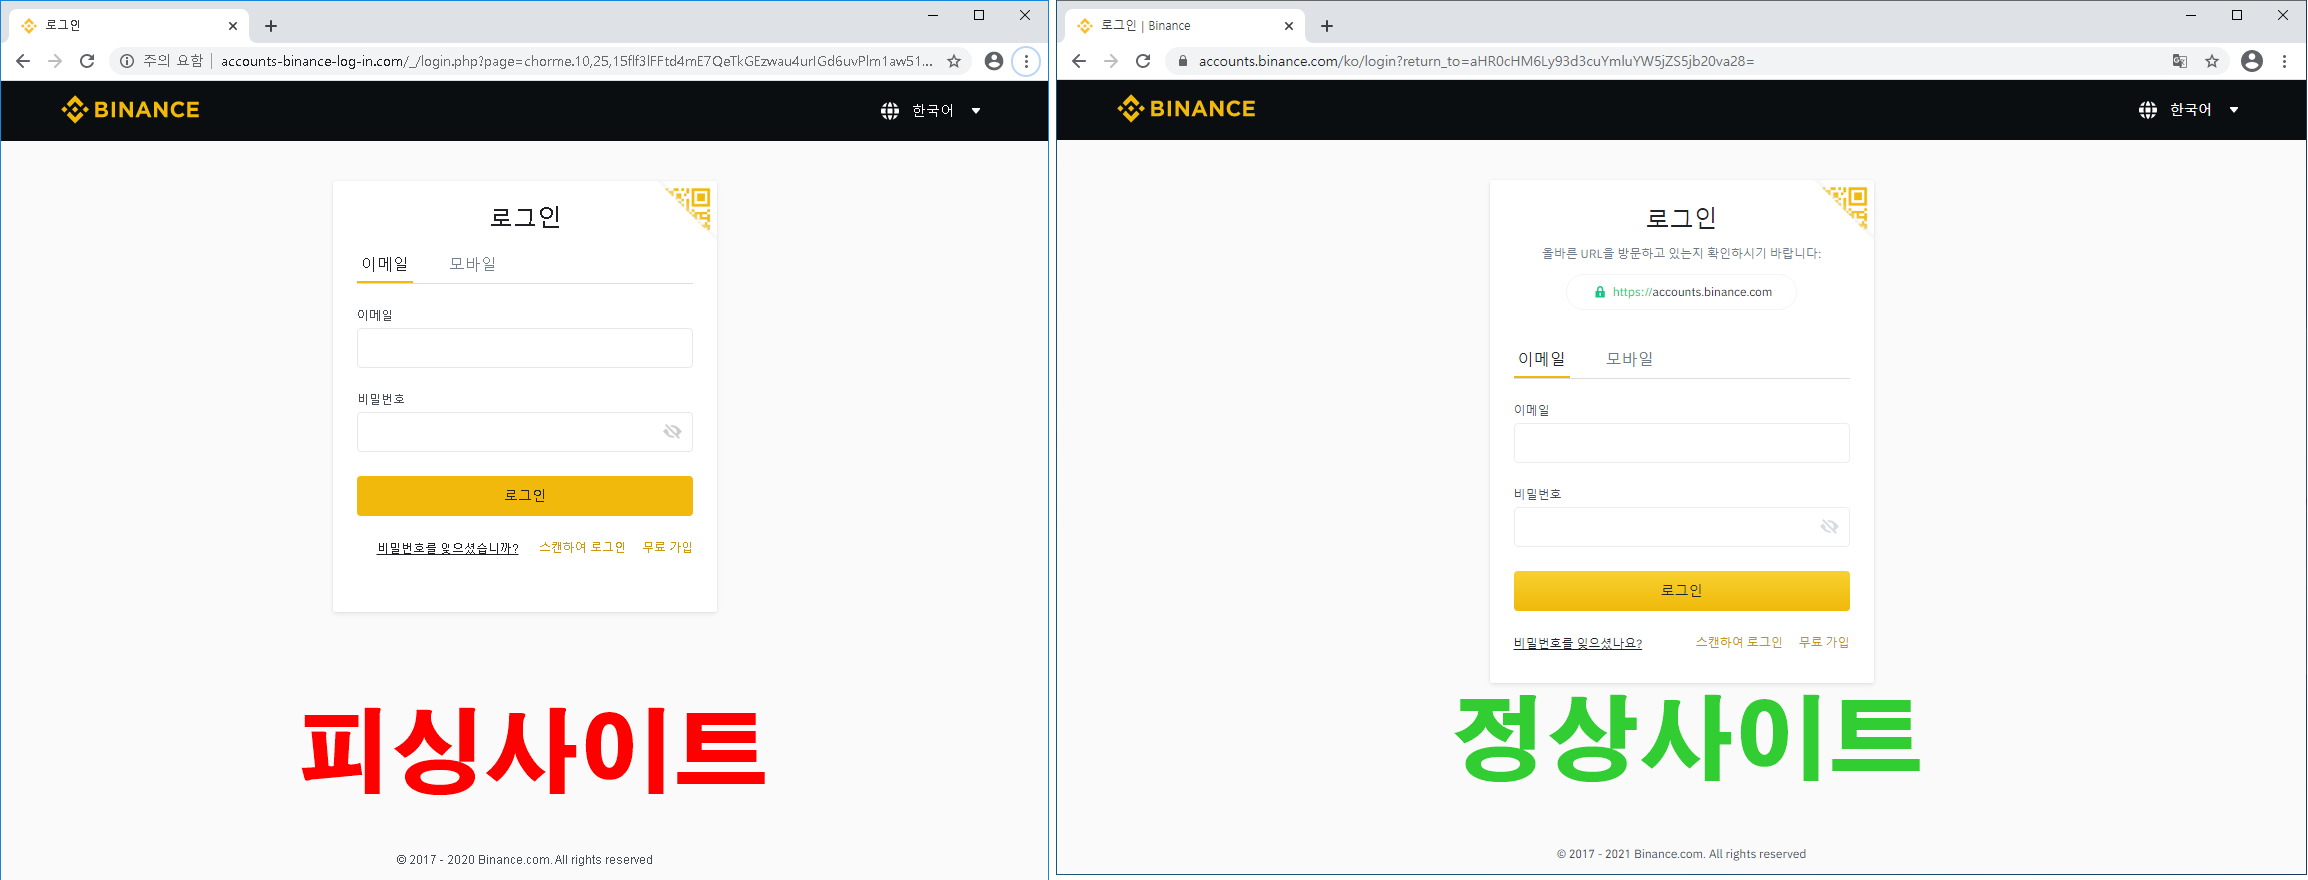Click the password input field in left login form

[x=525, y=432]
